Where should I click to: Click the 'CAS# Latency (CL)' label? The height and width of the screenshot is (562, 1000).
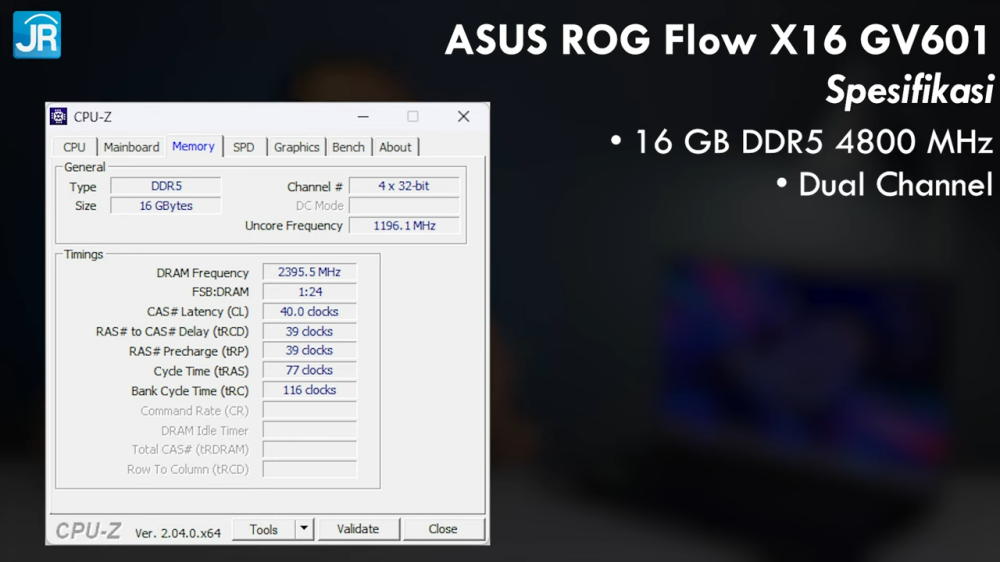[198, 312]
